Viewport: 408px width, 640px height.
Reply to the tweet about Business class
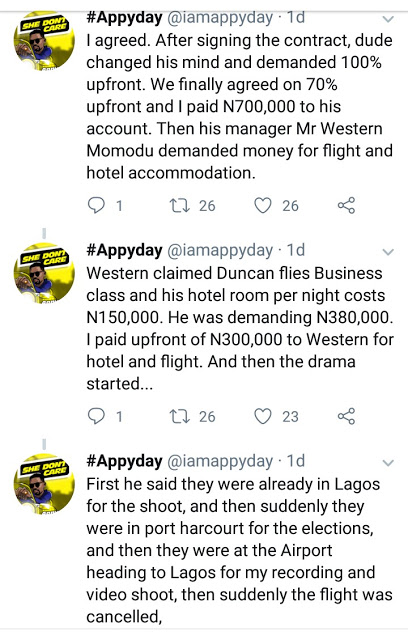(97, 416)
